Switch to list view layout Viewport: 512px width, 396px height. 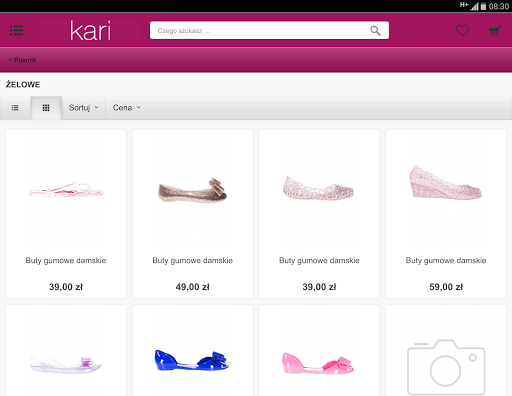click(x=15, y=108)
